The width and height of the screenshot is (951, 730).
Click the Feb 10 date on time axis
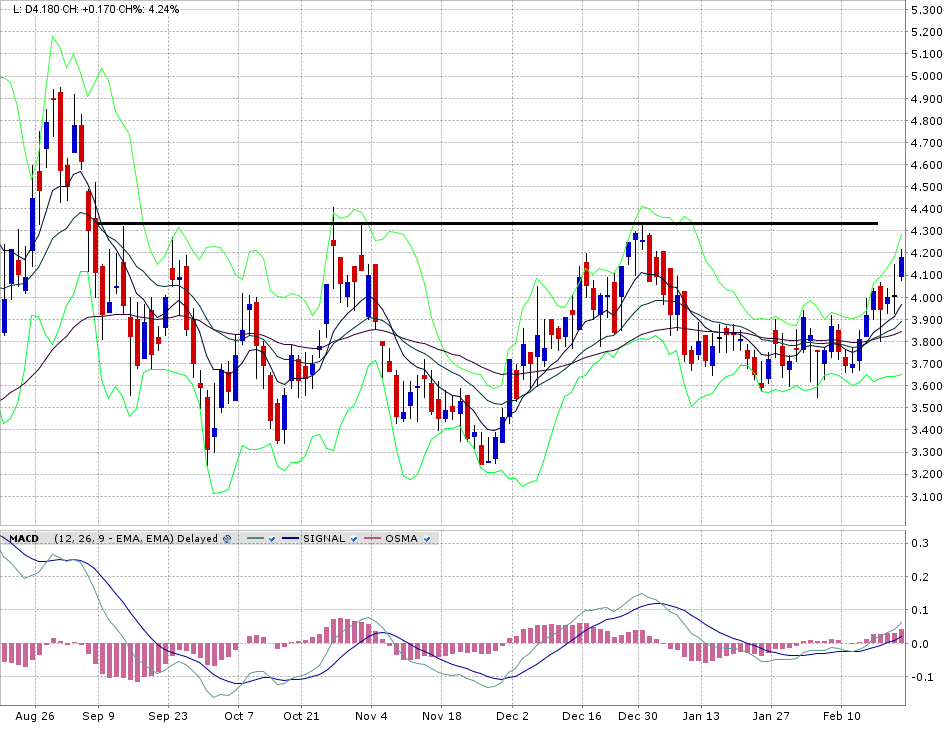pos(840,716)
